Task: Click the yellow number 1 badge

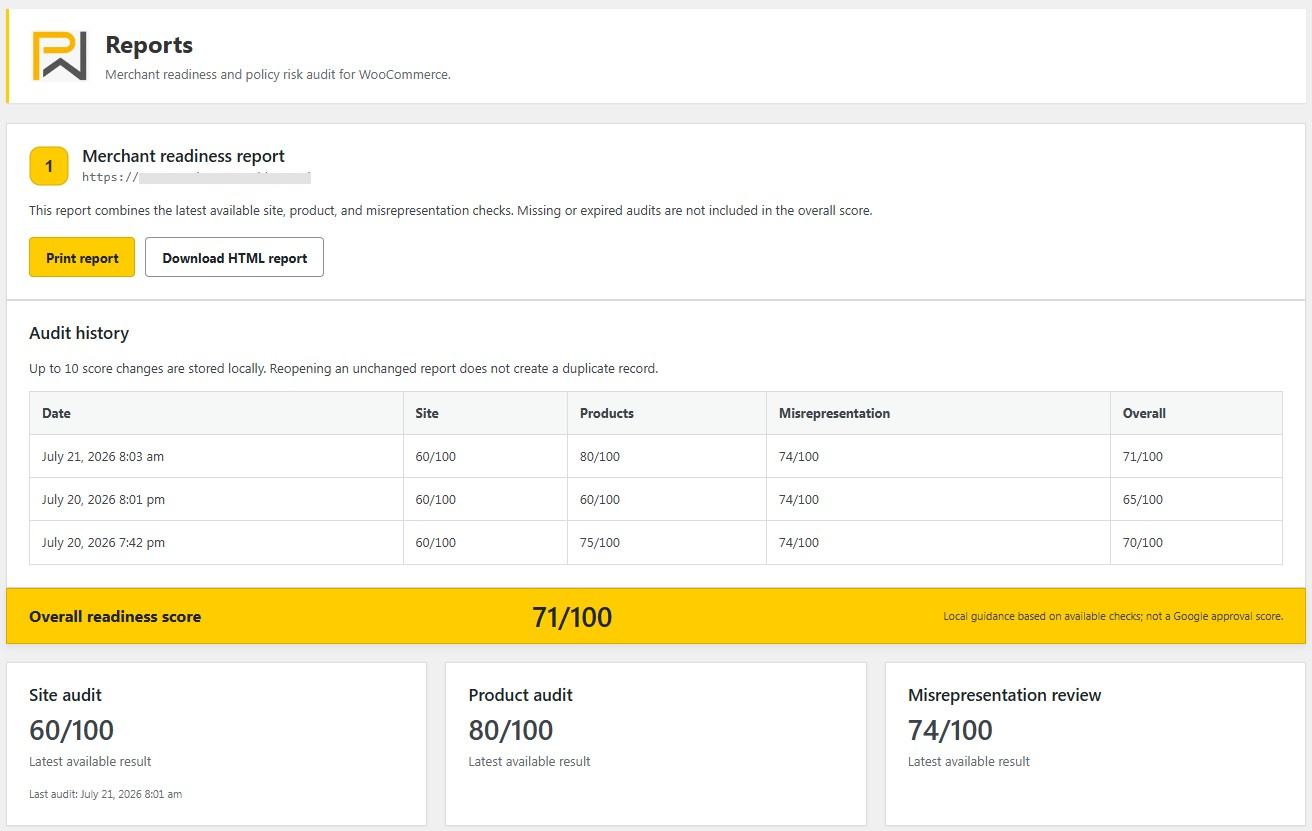Action: point(49,166)
